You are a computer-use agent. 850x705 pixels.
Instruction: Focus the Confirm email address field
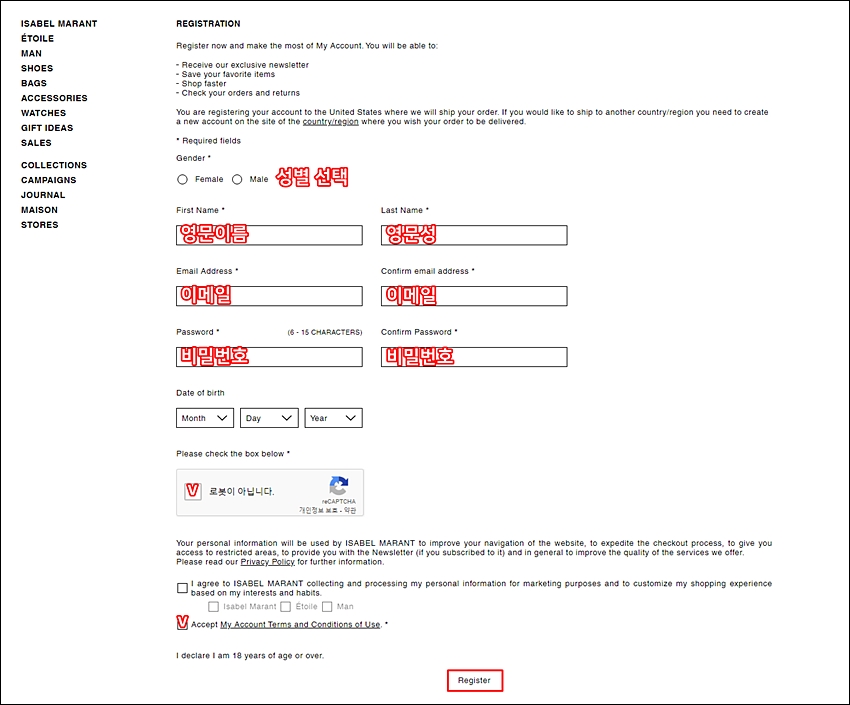[x=474, y=296]
